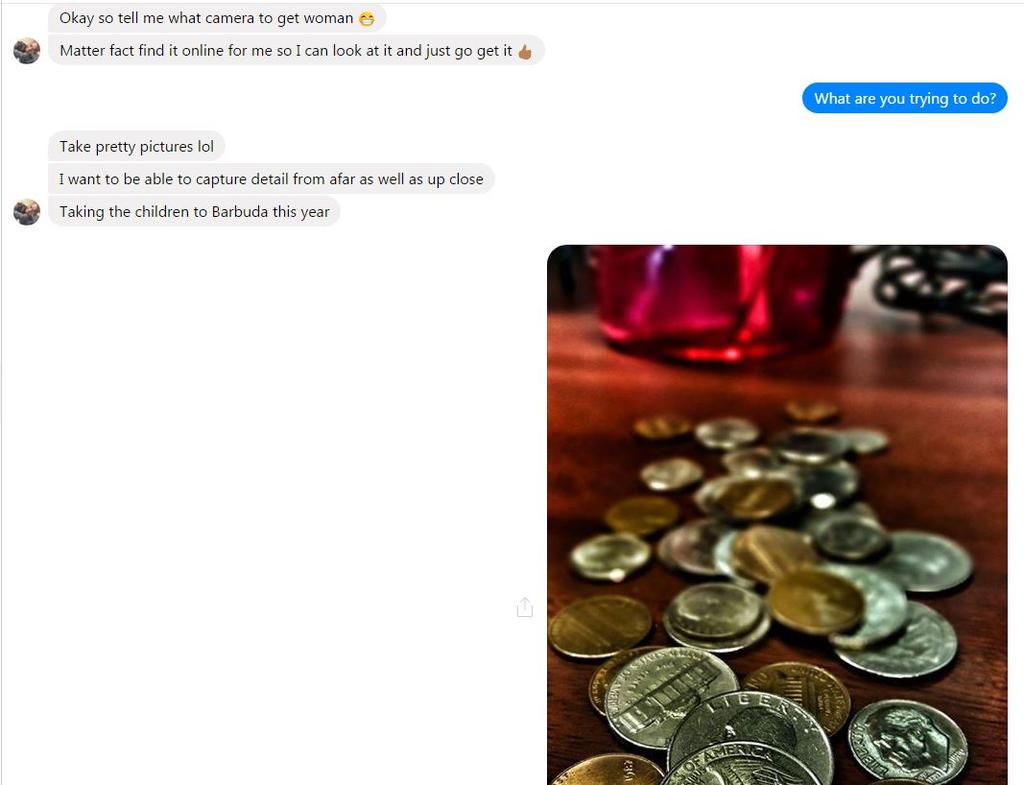The height and width of the screenshot is (785, 1024).
Task: Open sender avatar beside the Barbuda message
Action: coord(27,212)
